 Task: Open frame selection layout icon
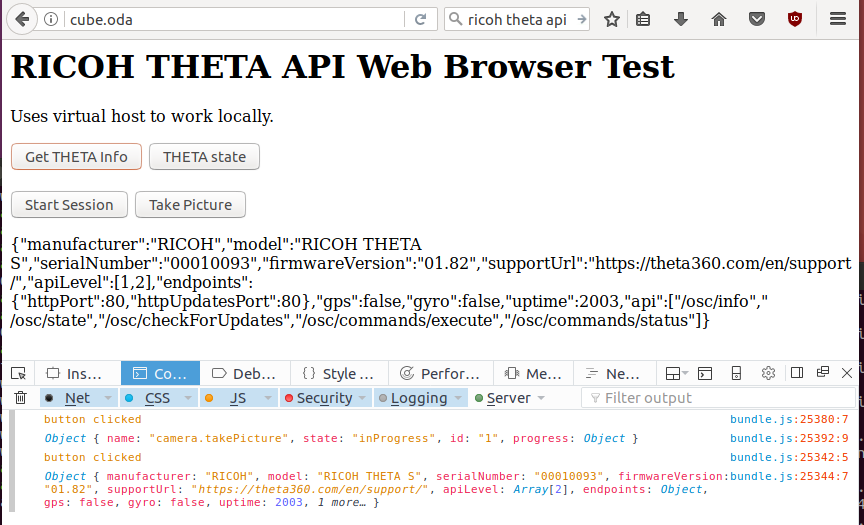[677, 374]
